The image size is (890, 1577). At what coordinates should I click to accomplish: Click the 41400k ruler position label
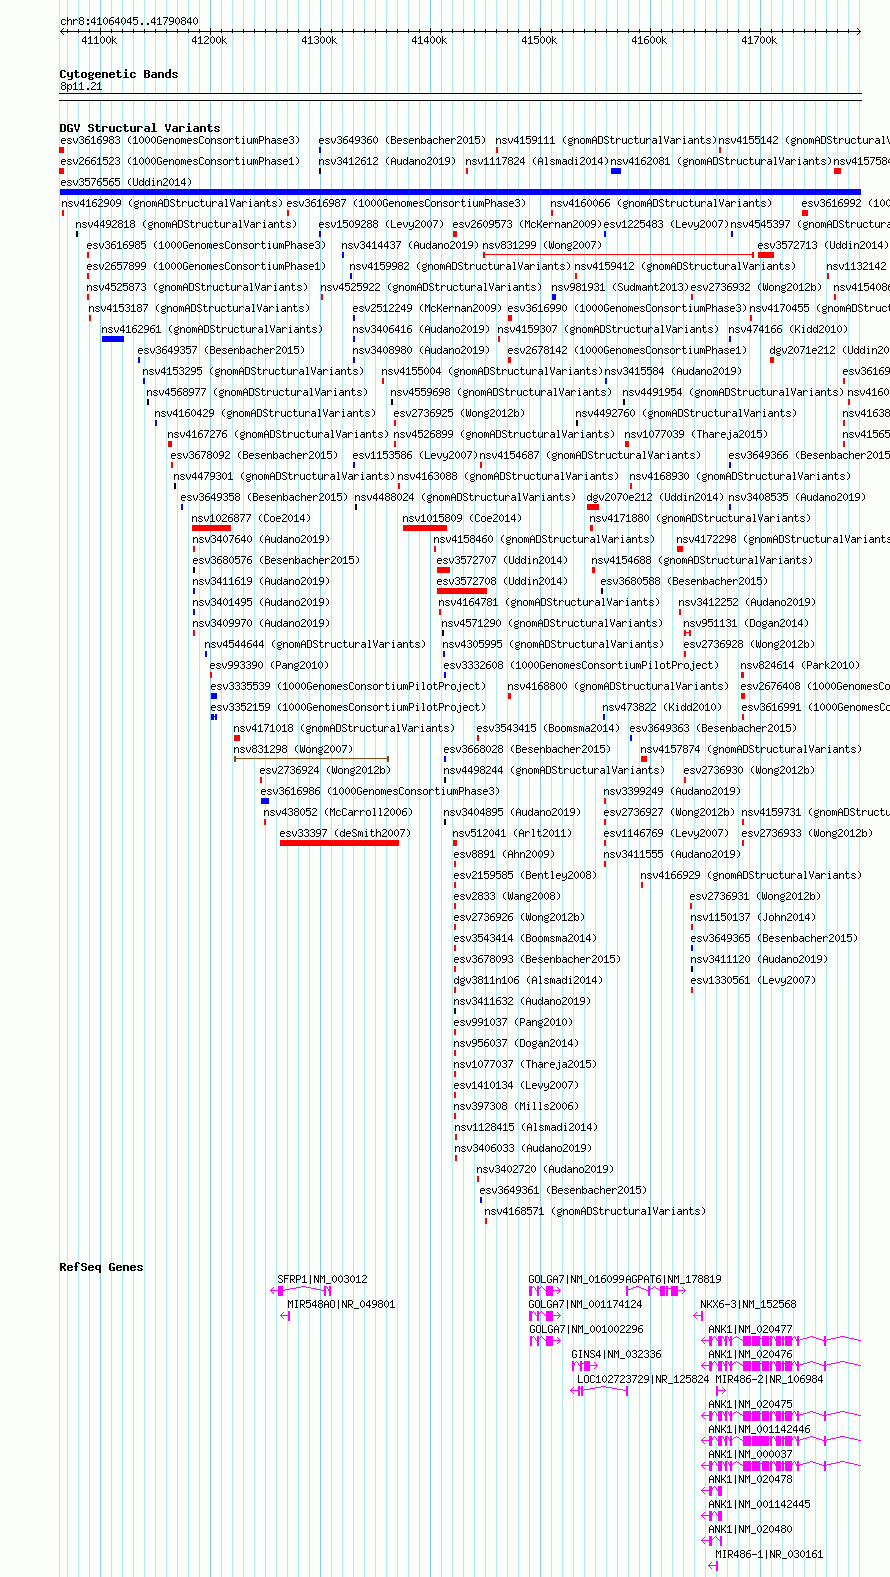pos(429,40)
